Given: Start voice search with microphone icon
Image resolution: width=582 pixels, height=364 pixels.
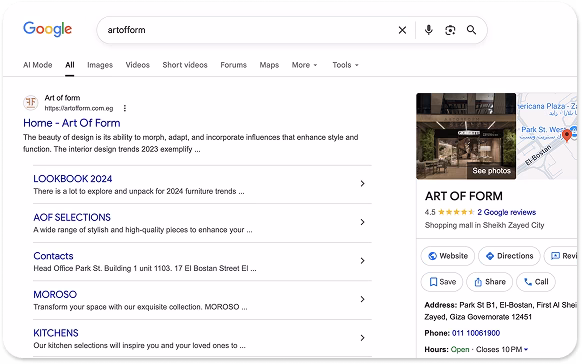Looking at the screenshot, I should [x=429, y=30].
